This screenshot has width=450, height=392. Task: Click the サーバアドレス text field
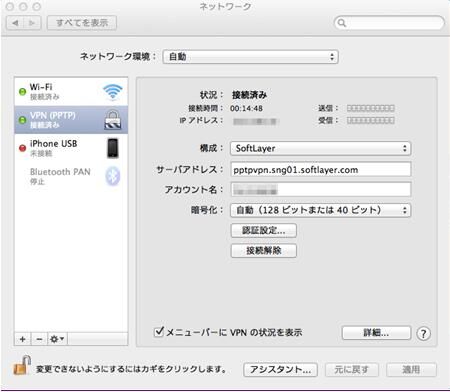tap(320, 170)
